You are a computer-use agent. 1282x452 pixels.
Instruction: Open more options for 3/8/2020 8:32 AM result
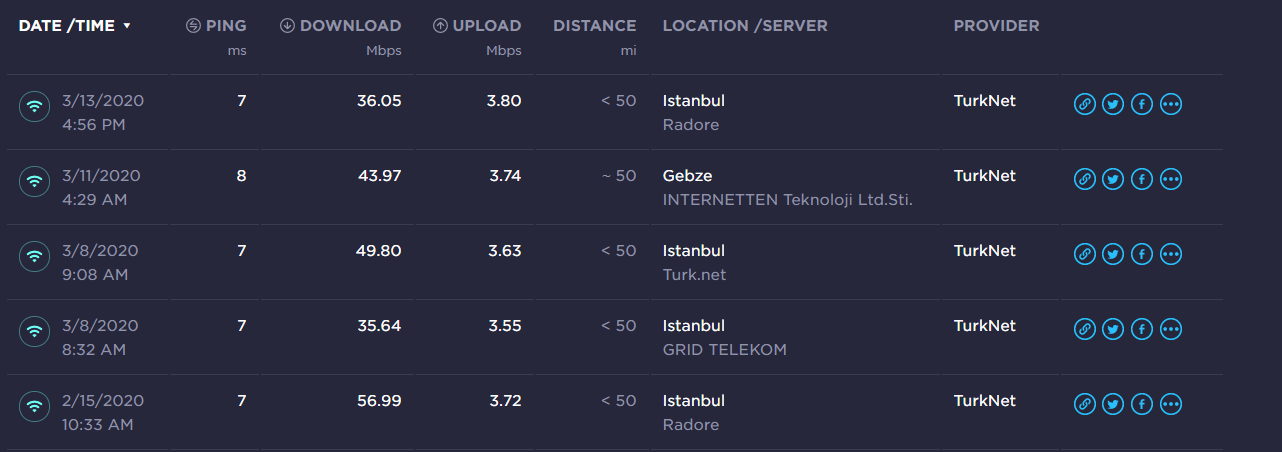click(1171, 329)
